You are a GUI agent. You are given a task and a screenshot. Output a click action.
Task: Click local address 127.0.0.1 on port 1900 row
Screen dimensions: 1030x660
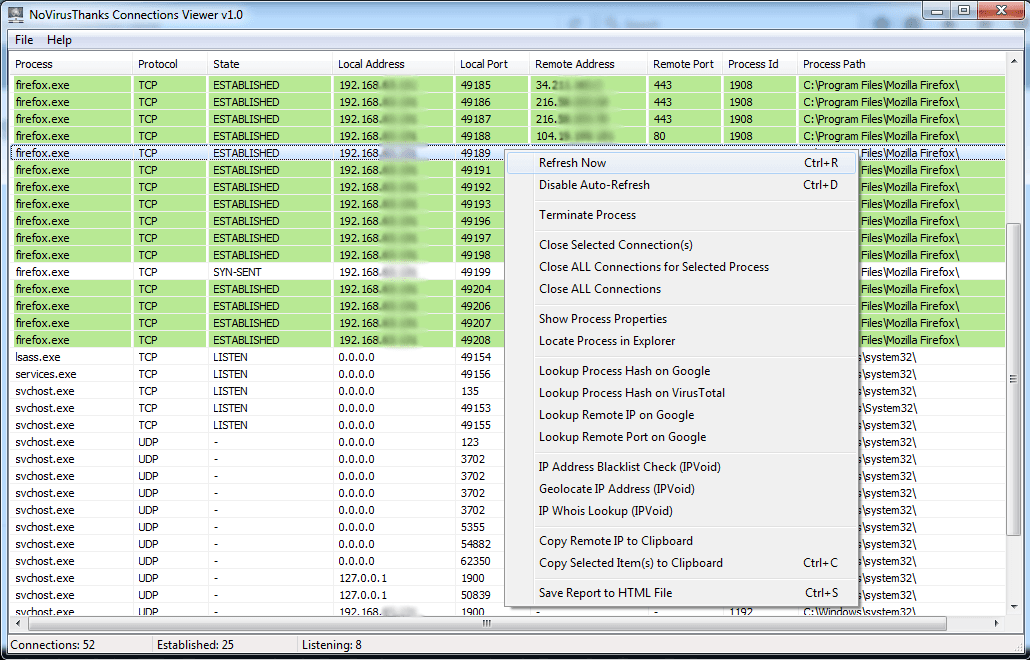(x=363, y=578)
